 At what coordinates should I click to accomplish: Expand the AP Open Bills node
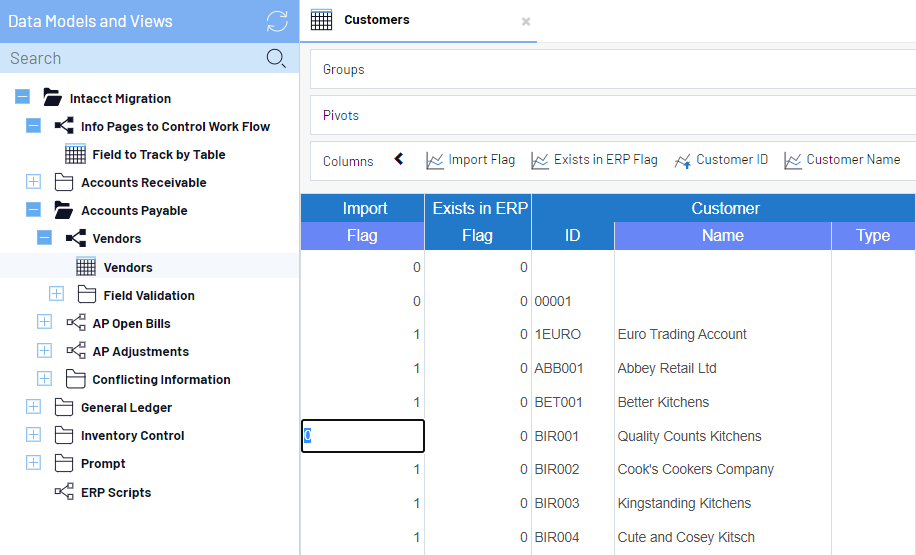44,323
